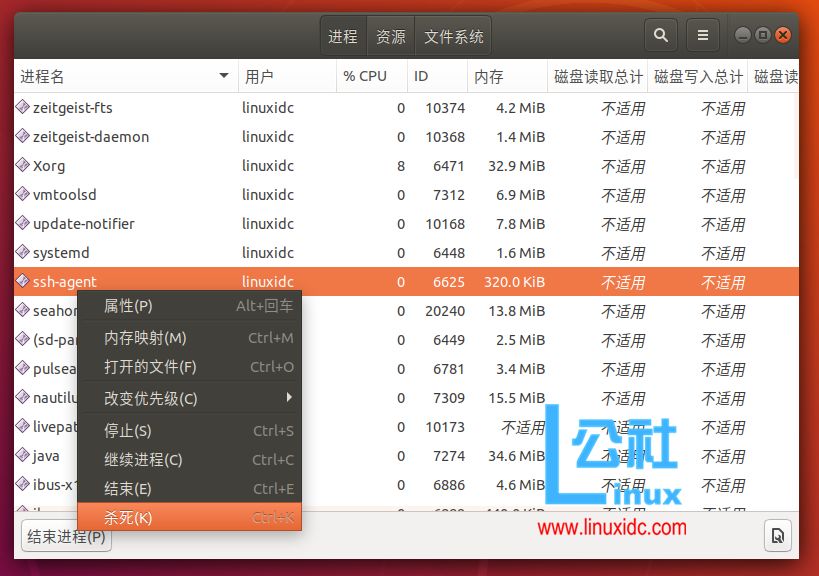This screenshot has width=819, height=576.
Task: Open the hamburger menu icon
Action: tap(702, 34)
